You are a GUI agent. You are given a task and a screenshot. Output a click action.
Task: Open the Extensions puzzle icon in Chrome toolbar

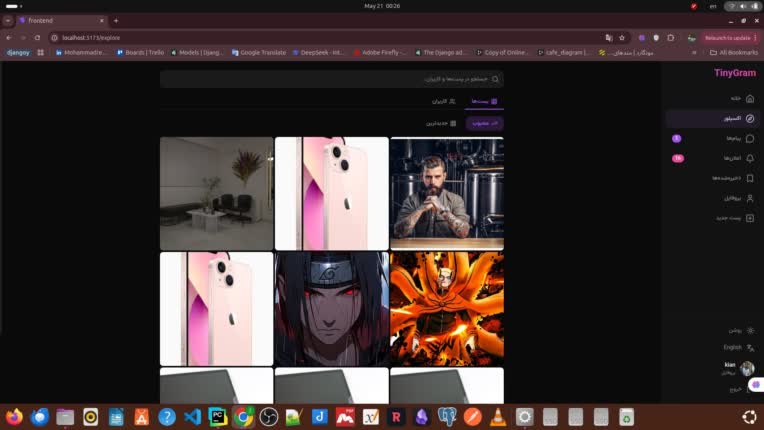click(670, 37)
